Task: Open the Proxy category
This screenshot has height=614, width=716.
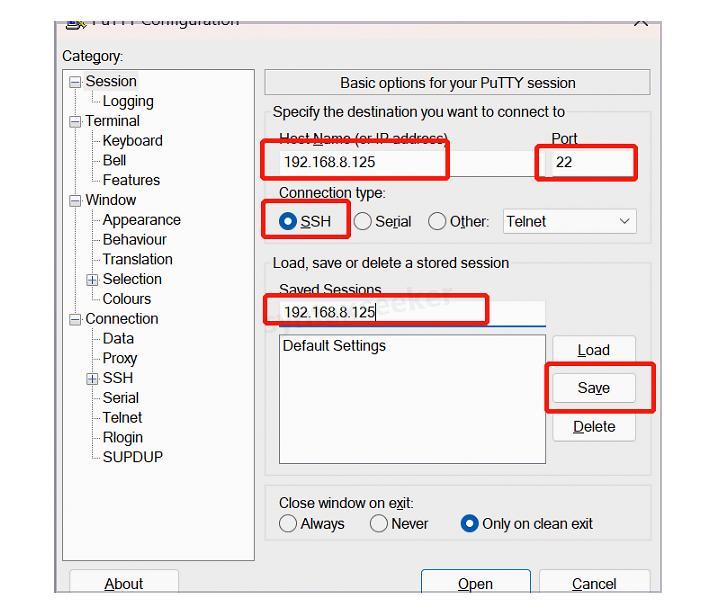Action: (x=120, y=358)
